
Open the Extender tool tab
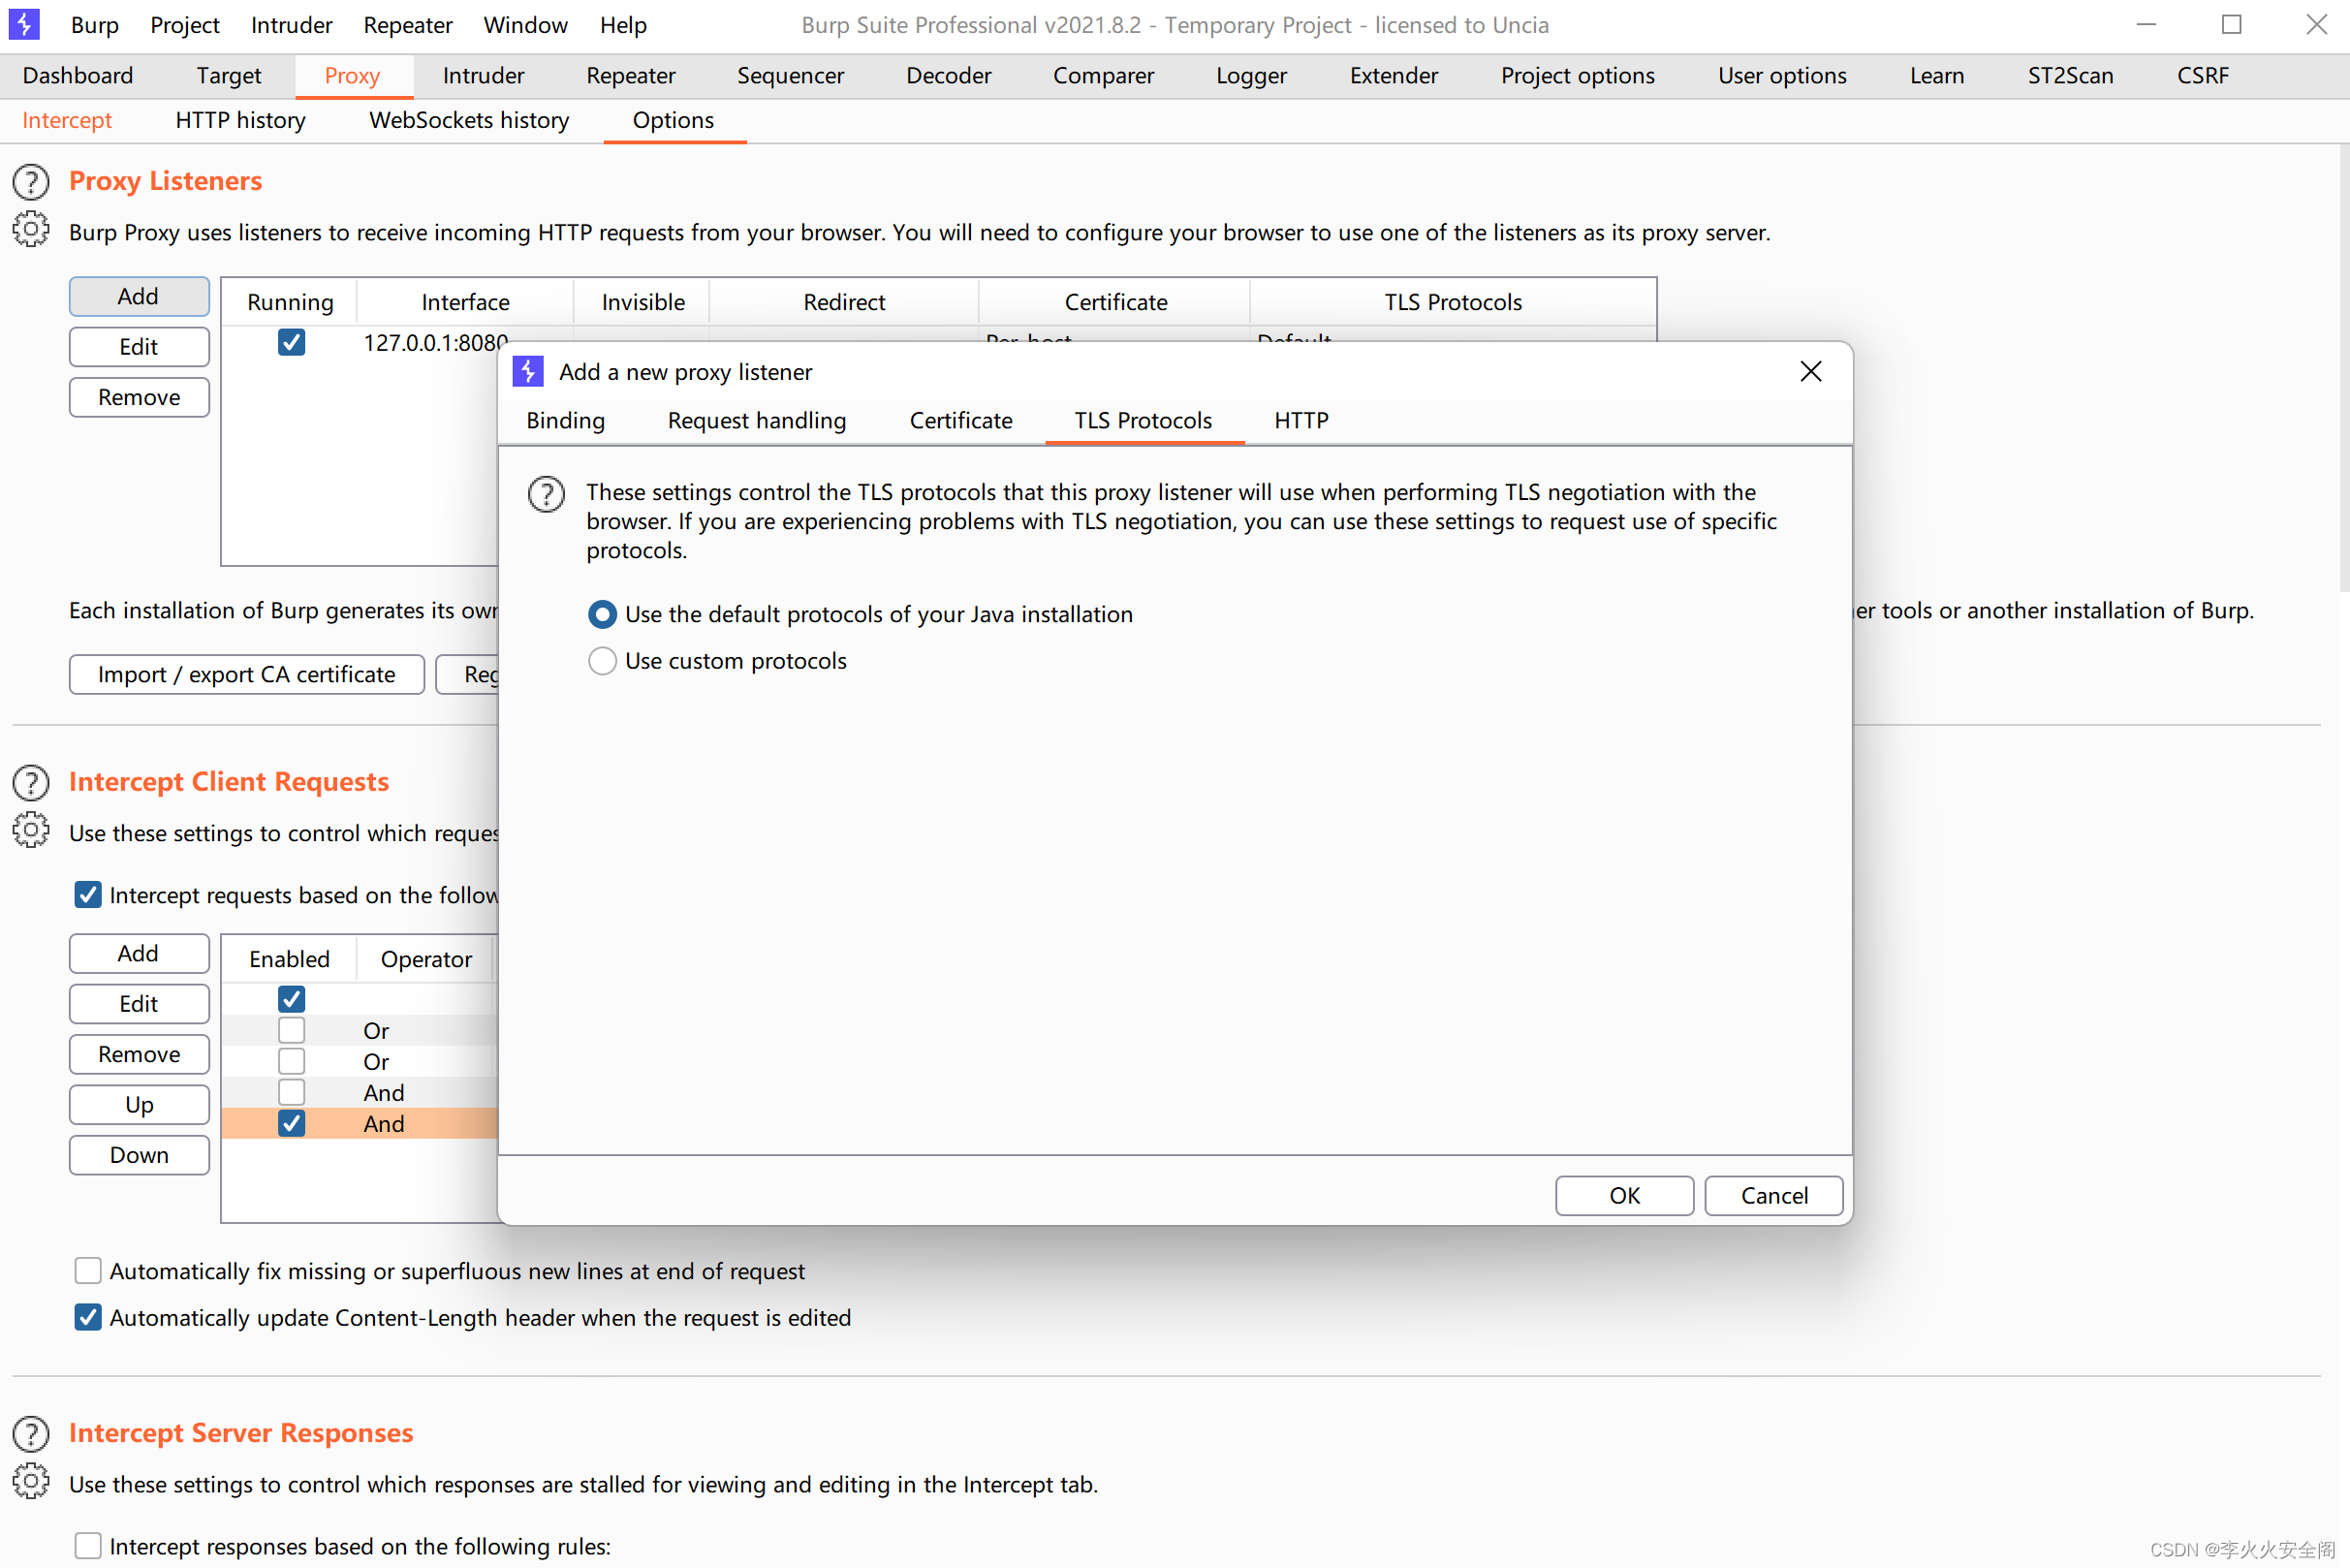tap(1391, 76)
